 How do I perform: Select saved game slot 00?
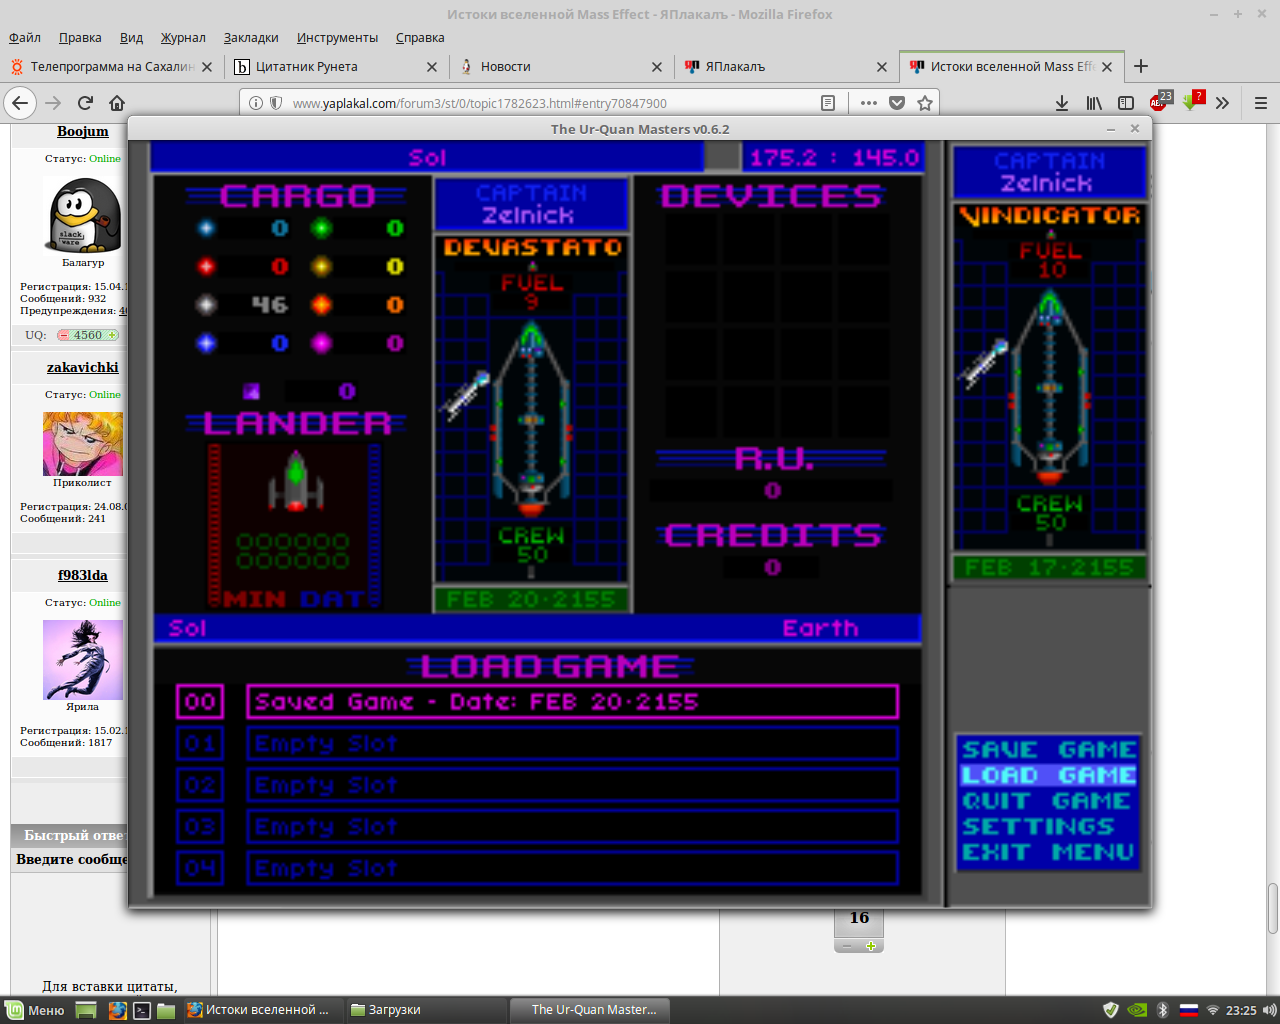(x=572, y=702)
